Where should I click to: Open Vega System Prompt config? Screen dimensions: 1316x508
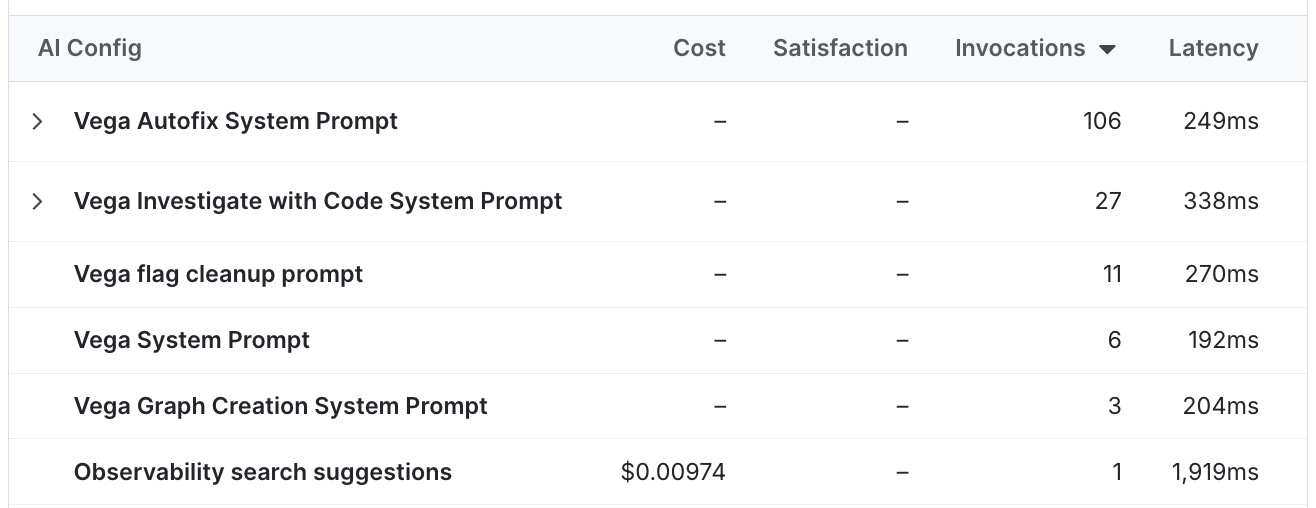pyautogui.click(x=192, y=340)
